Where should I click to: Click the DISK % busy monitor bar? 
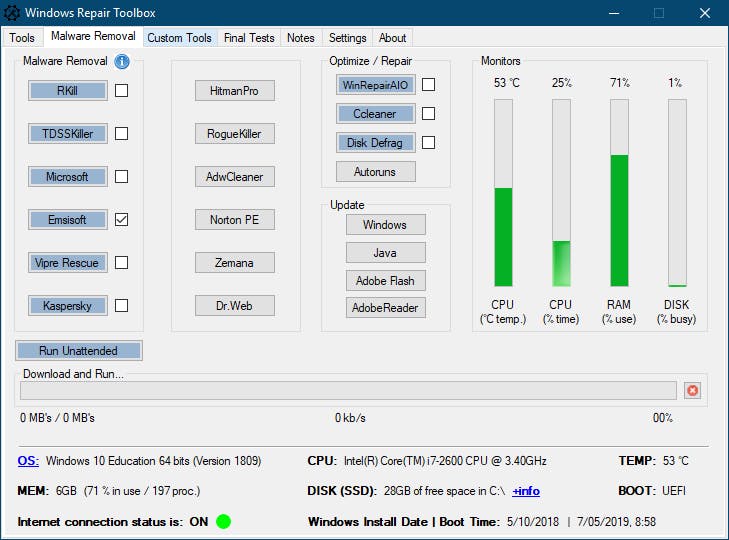click(x=677, y=193)
